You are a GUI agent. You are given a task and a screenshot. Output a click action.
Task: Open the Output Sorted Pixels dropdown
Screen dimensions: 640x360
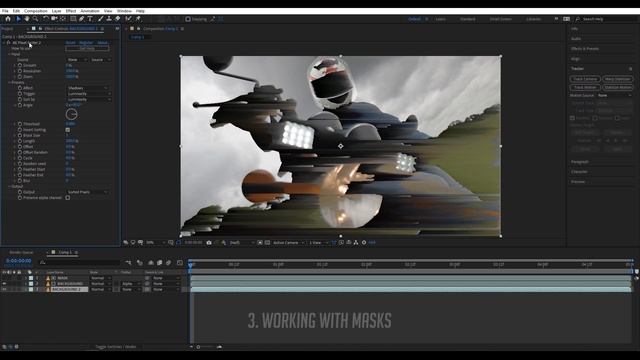click(x=87, y=192)
